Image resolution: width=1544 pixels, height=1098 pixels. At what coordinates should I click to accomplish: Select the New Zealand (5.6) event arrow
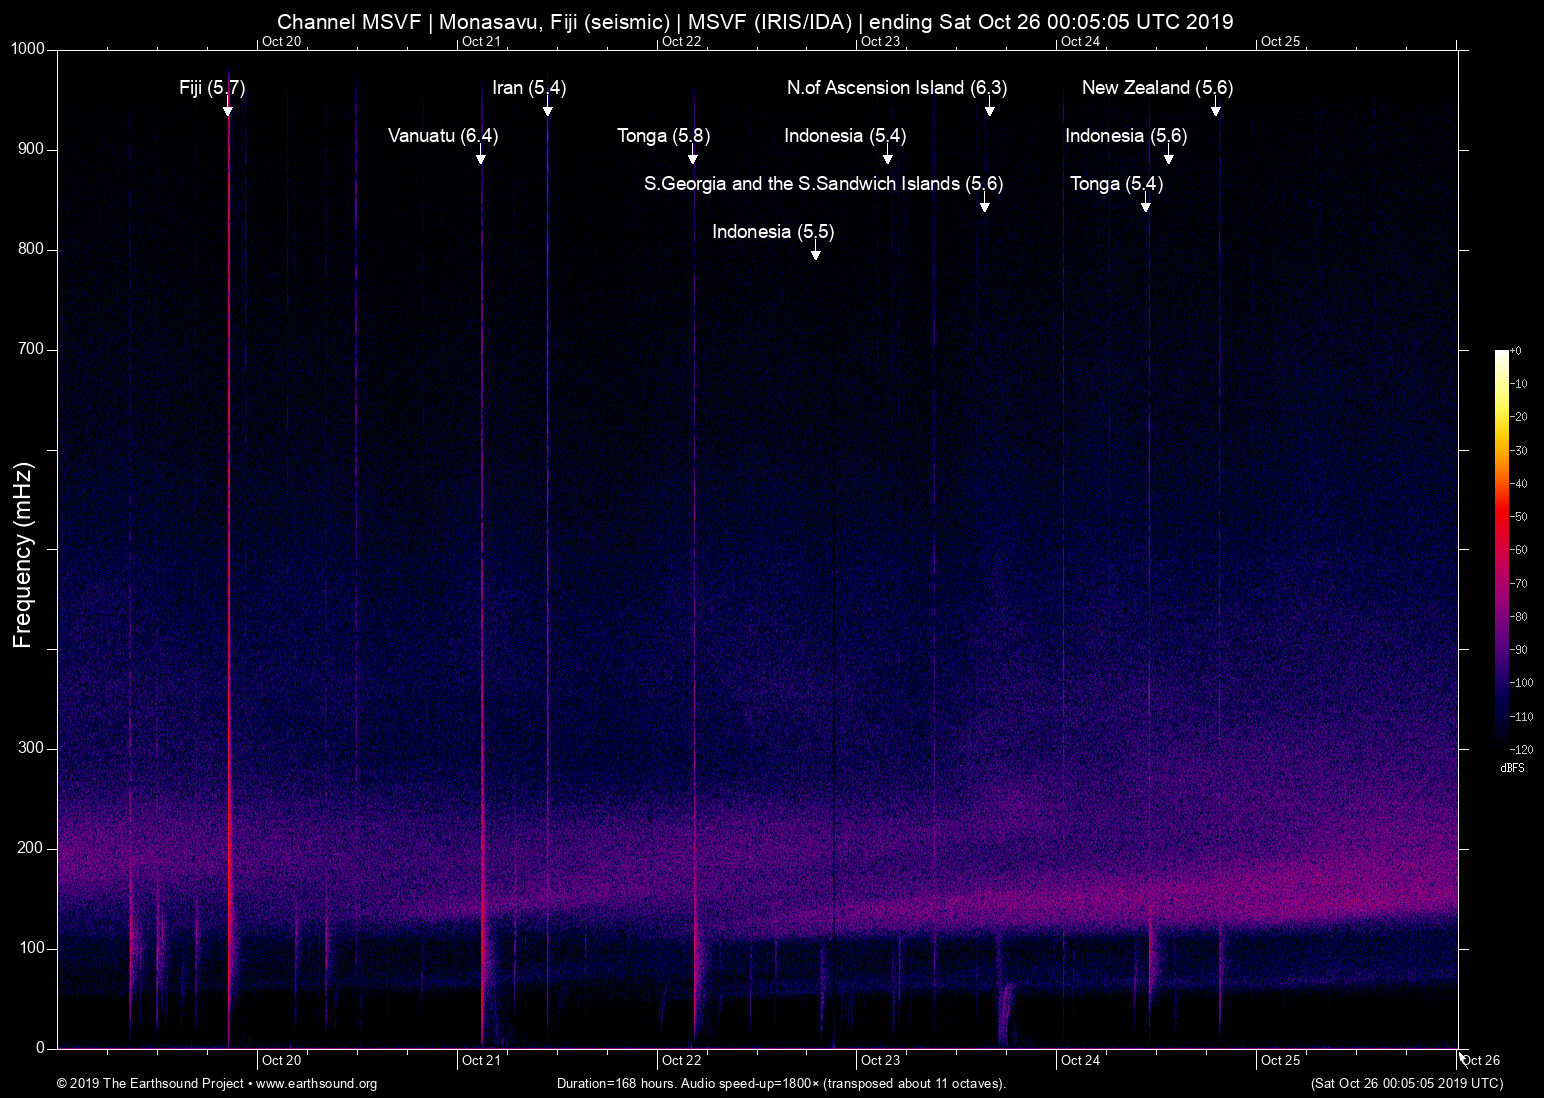click(x=1216, y=110)
